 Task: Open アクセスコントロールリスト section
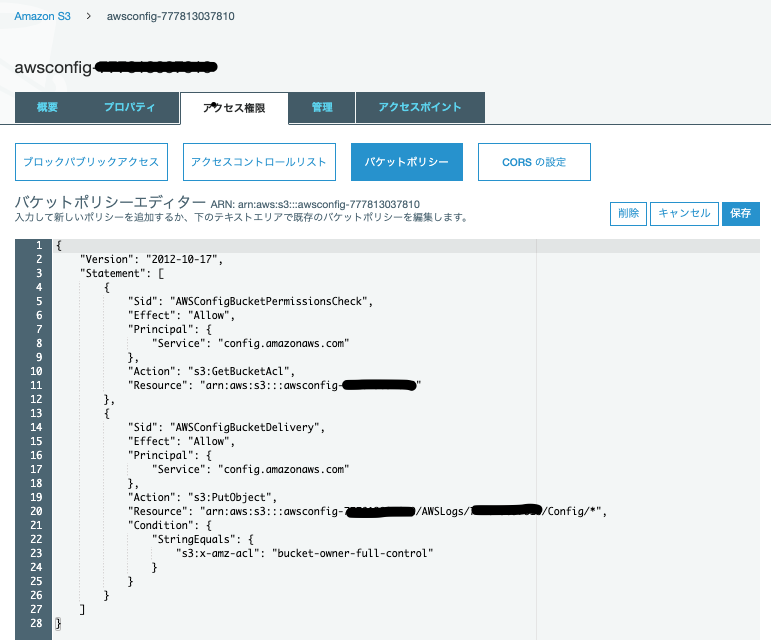click(x=259, y=162)
